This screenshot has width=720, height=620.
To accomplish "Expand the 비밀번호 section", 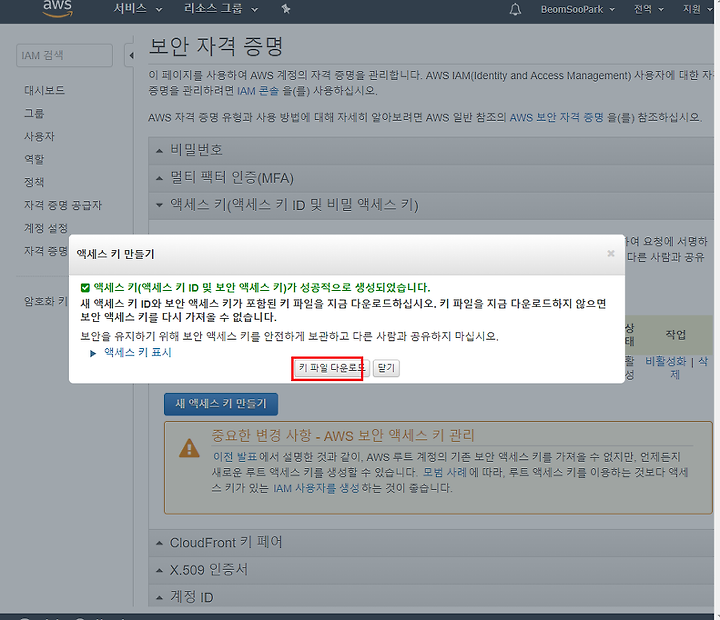I will (431, 150).
